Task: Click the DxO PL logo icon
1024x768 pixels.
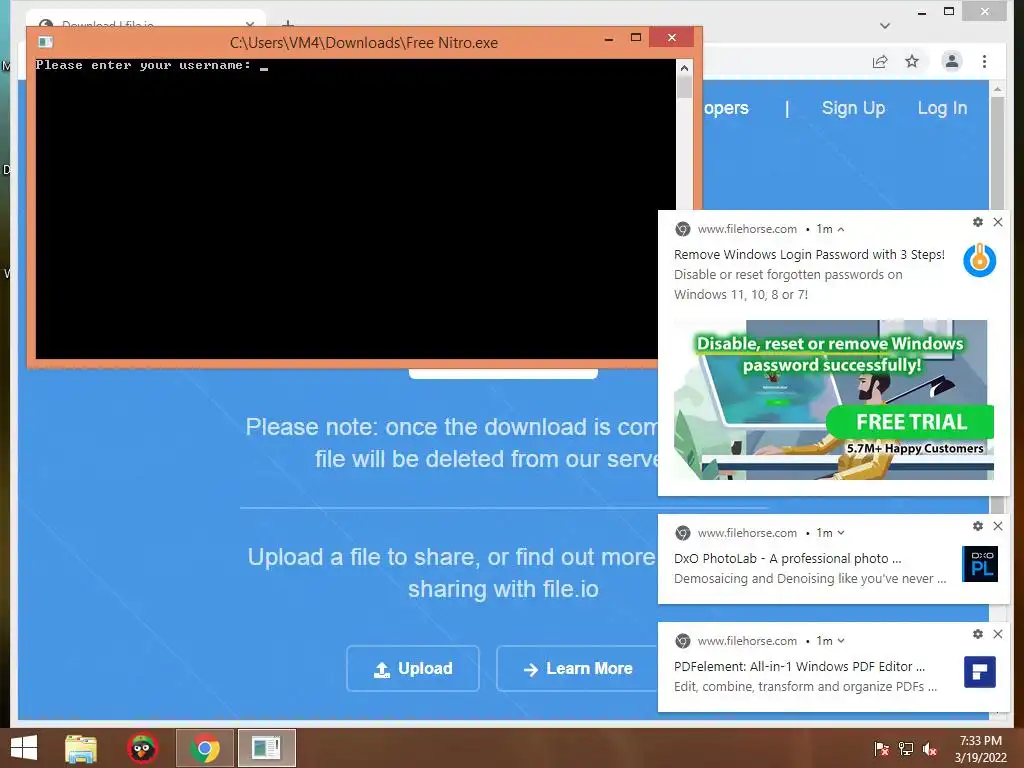Action: pyautogui.click(x=980, y=564)
